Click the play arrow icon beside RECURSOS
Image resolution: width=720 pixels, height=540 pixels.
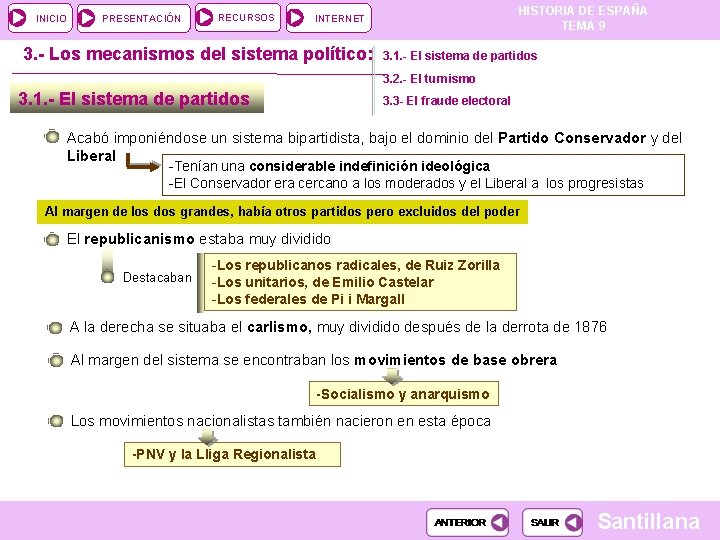click(204, 17)
